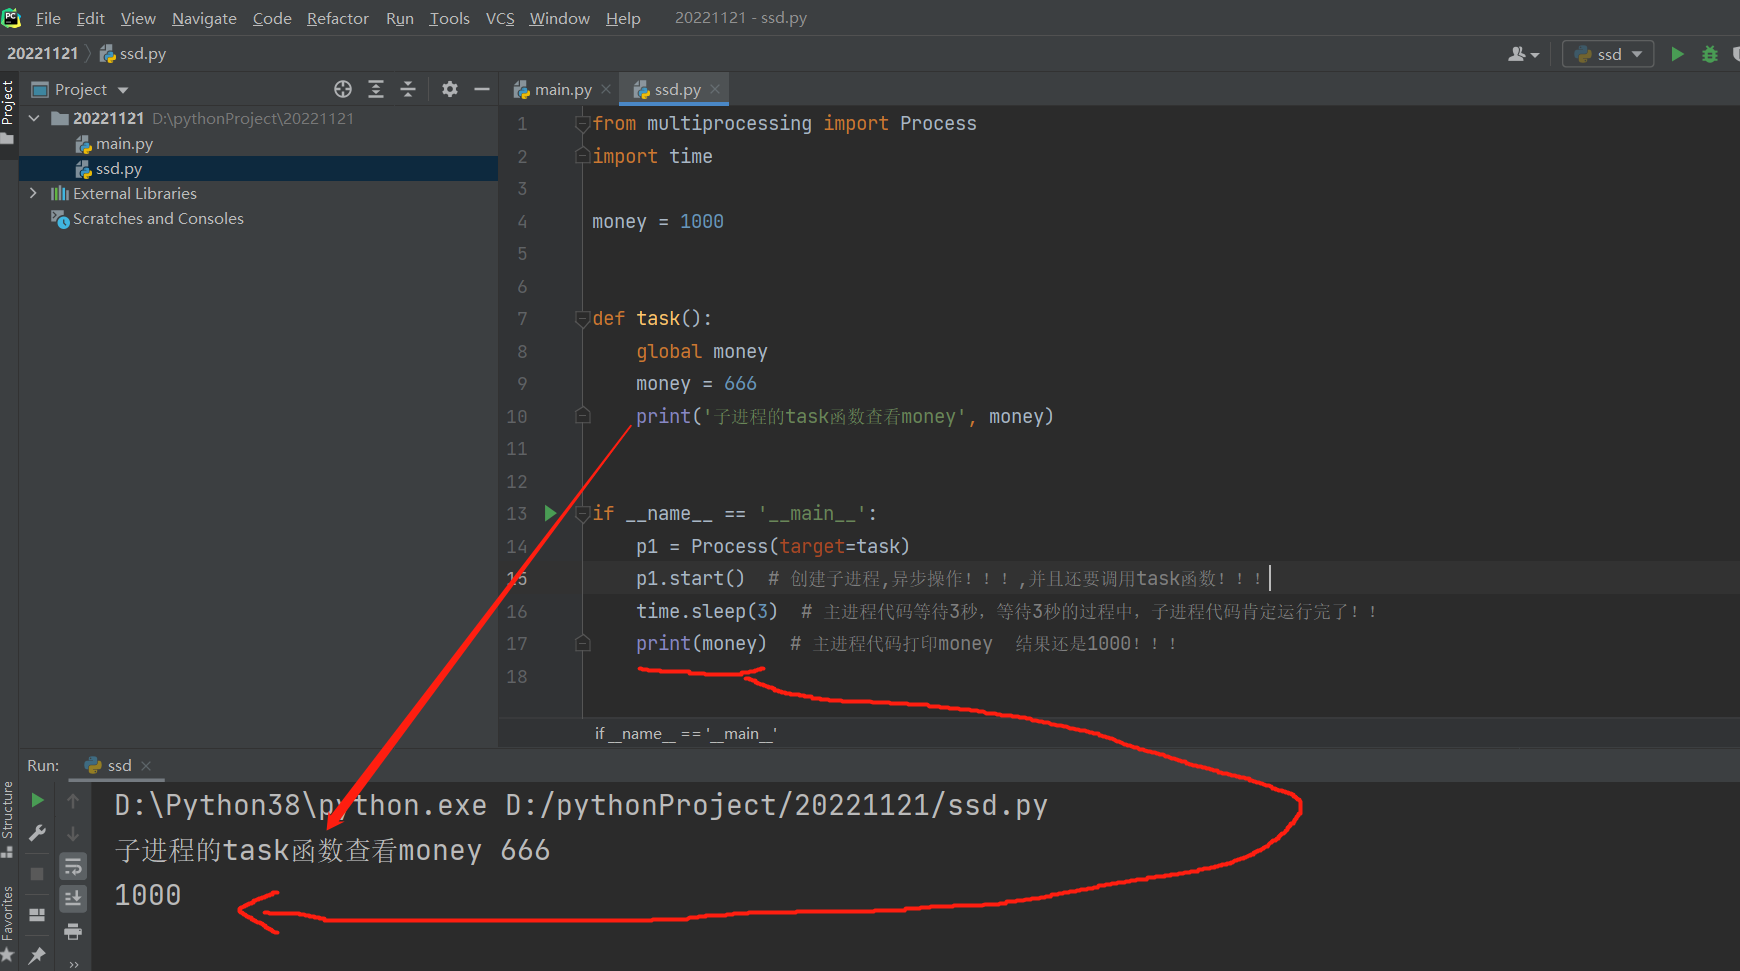The height and width of the screenshot is (971, 1740).
Task: Hide the Project panel with minus icon
Action: [482, 89]
